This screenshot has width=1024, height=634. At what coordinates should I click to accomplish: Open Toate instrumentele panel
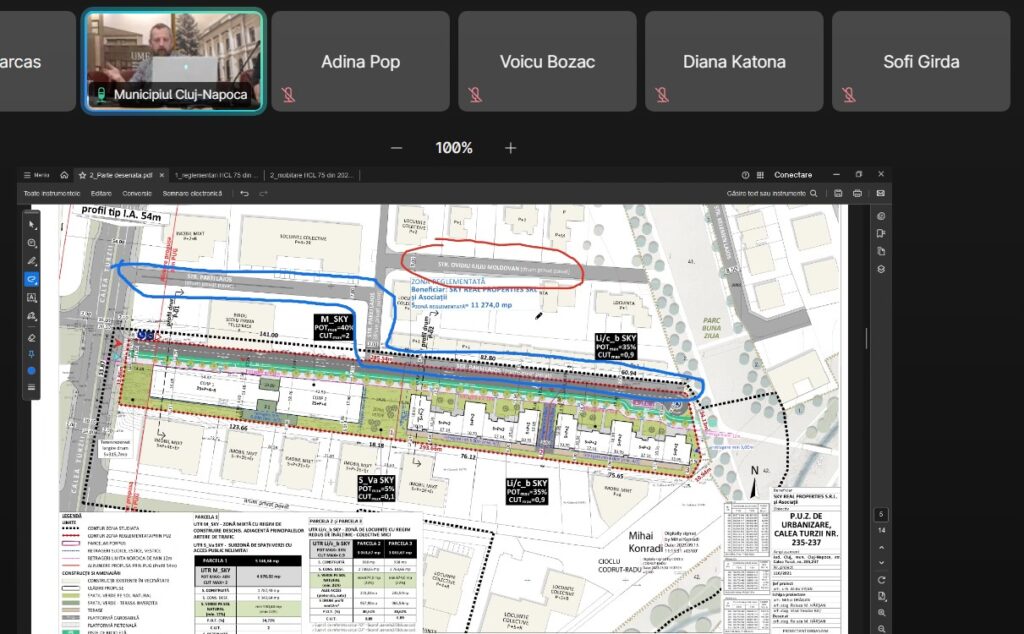click(x=52, y=192)
